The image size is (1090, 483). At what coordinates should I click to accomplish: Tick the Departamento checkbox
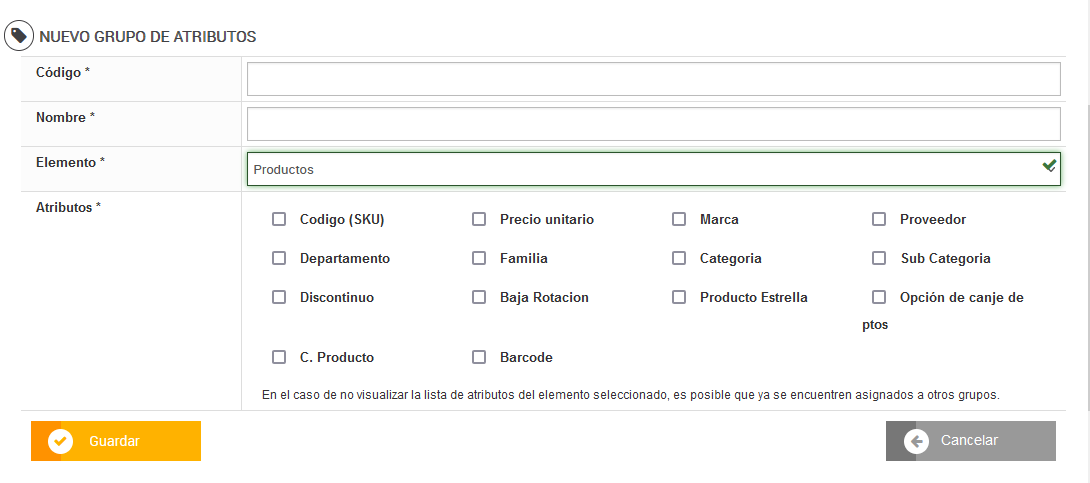click(279, 258)
